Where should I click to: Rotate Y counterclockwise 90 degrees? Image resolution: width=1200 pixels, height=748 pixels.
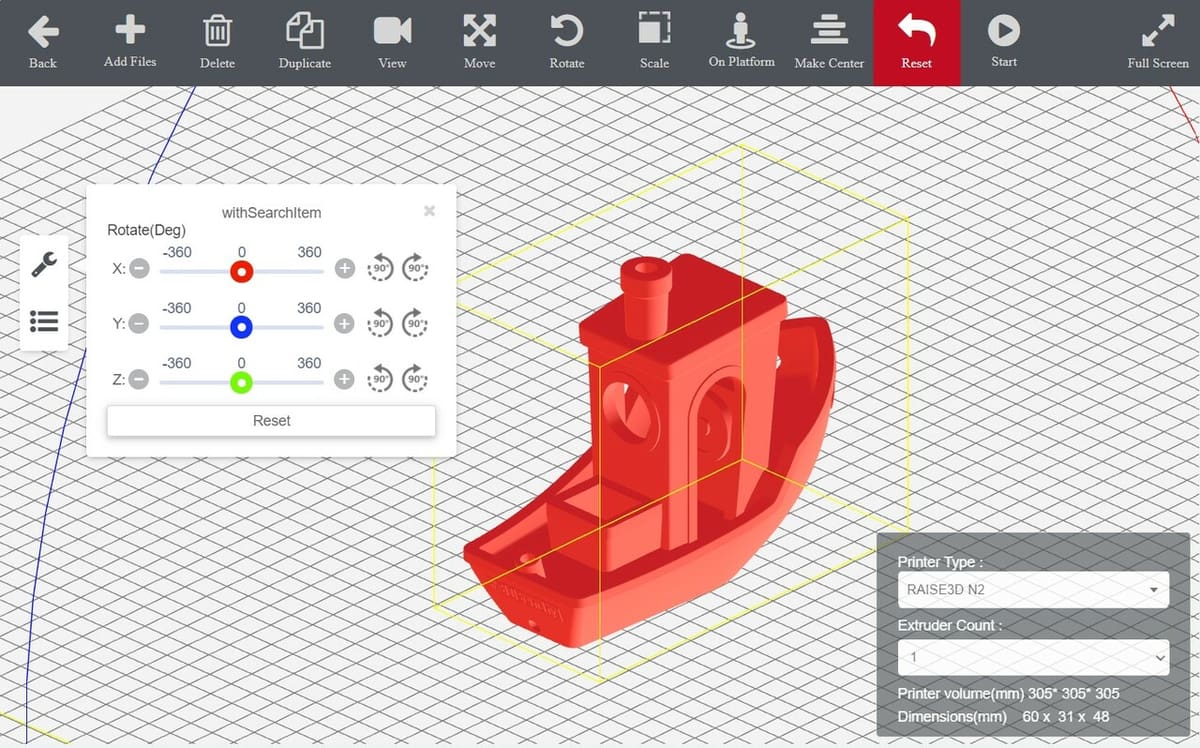point(380,323)
